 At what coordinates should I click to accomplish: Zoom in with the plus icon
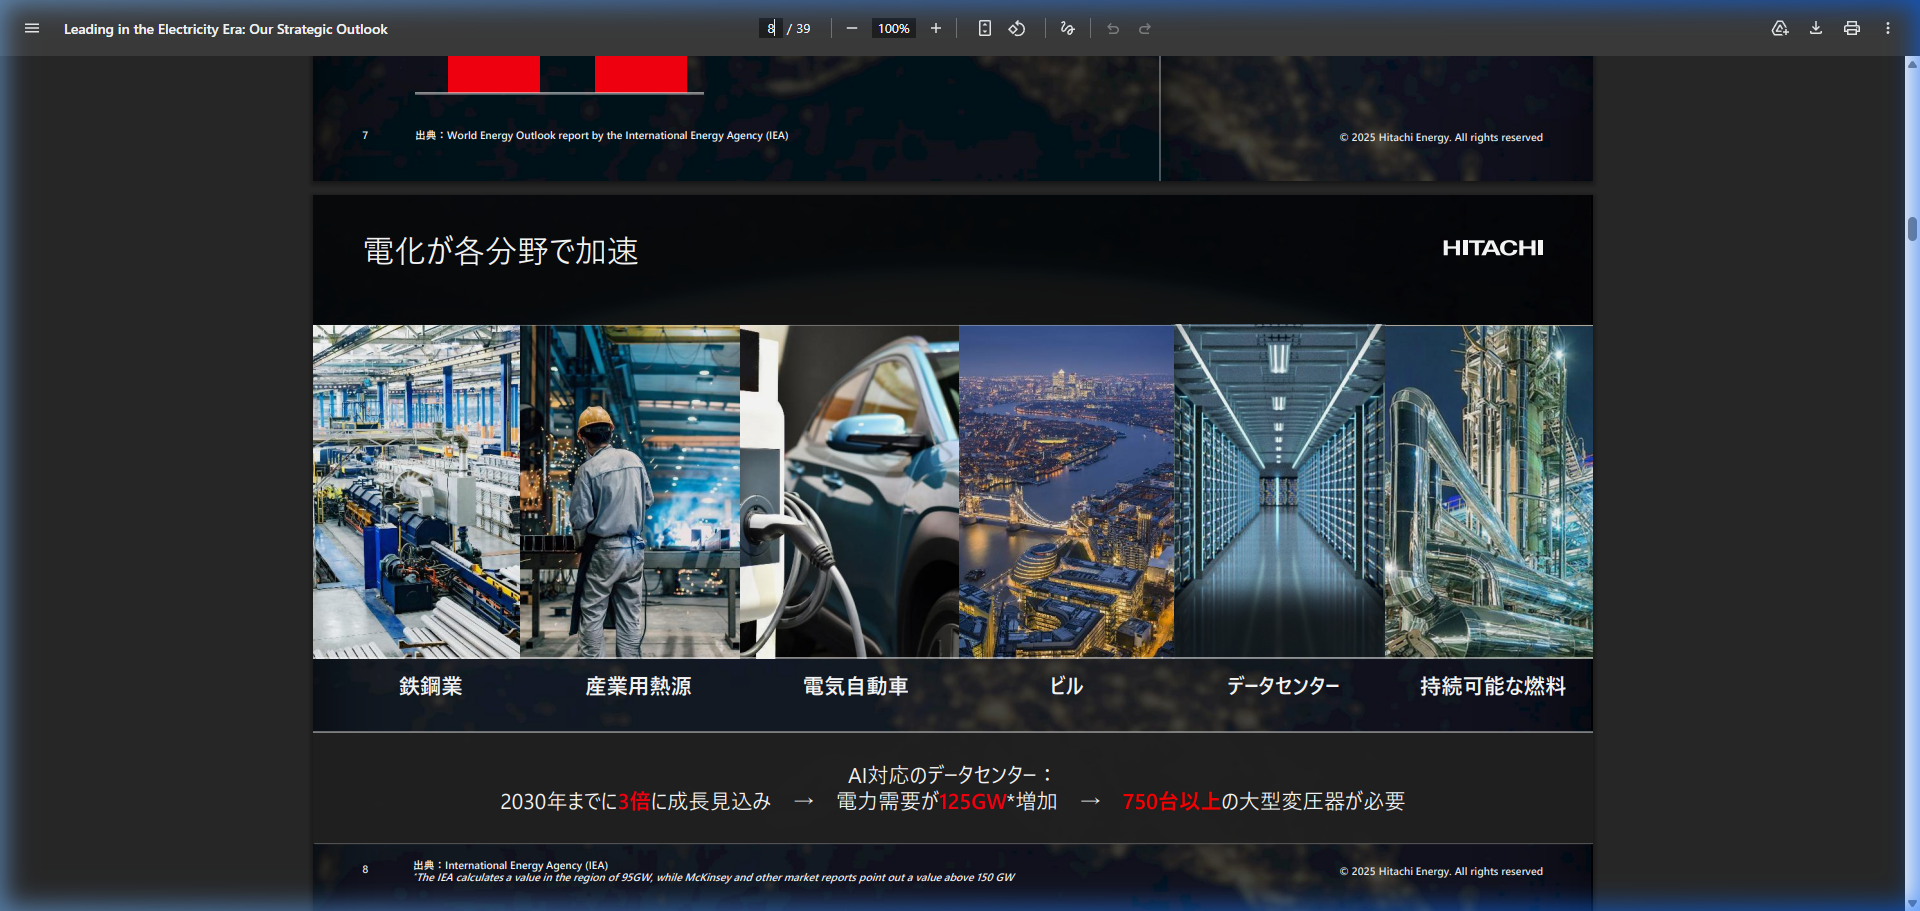pos(936,29)
